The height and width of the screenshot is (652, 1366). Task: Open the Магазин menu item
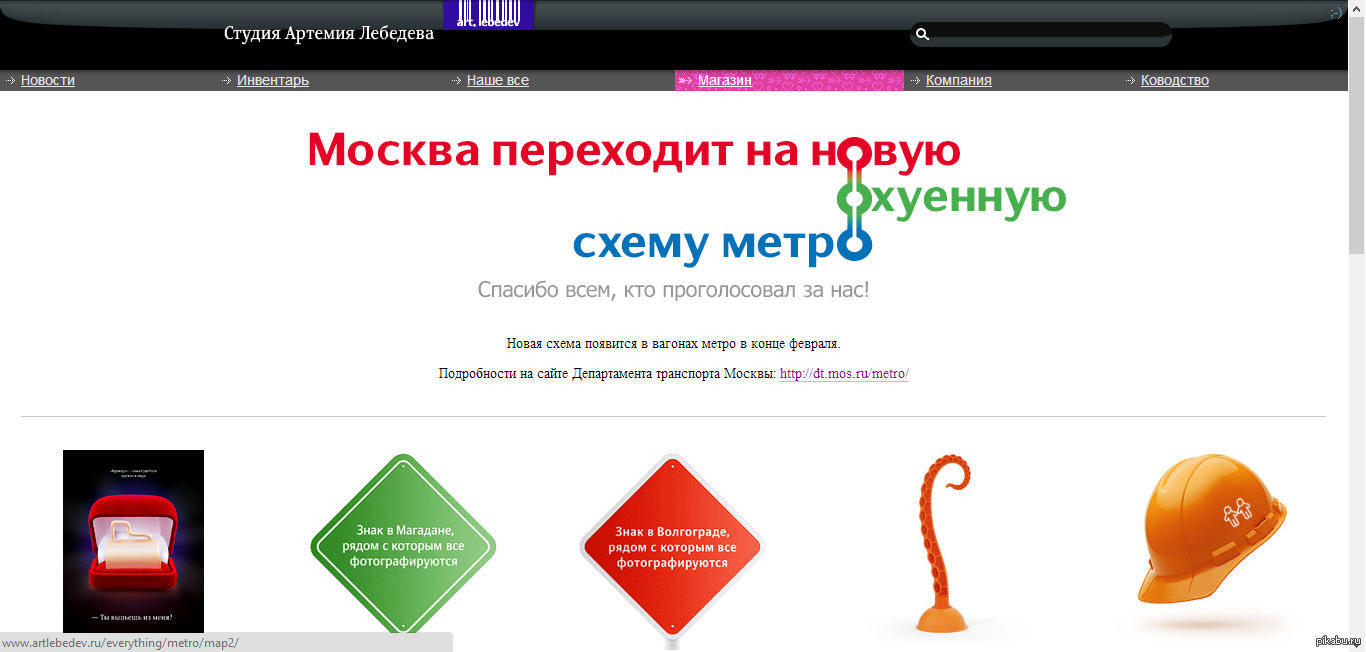click(725, 81)
